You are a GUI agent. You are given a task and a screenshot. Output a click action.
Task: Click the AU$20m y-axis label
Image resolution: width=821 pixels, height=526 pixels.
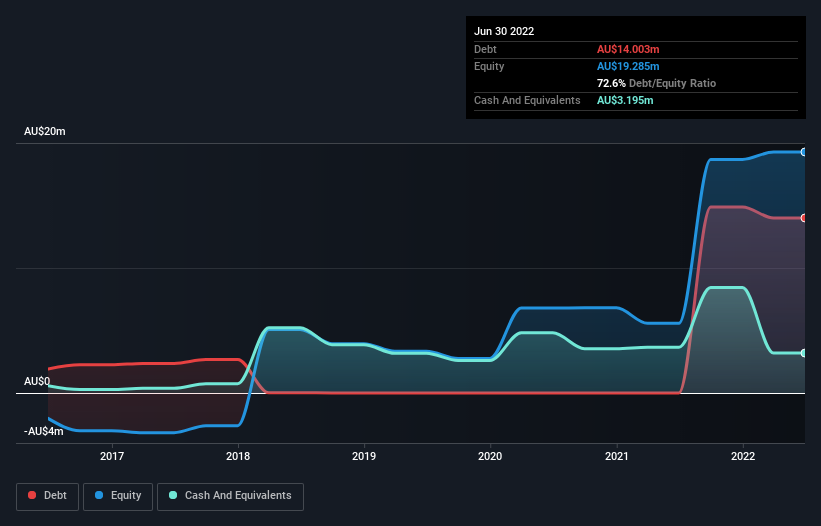coord(45,131)
